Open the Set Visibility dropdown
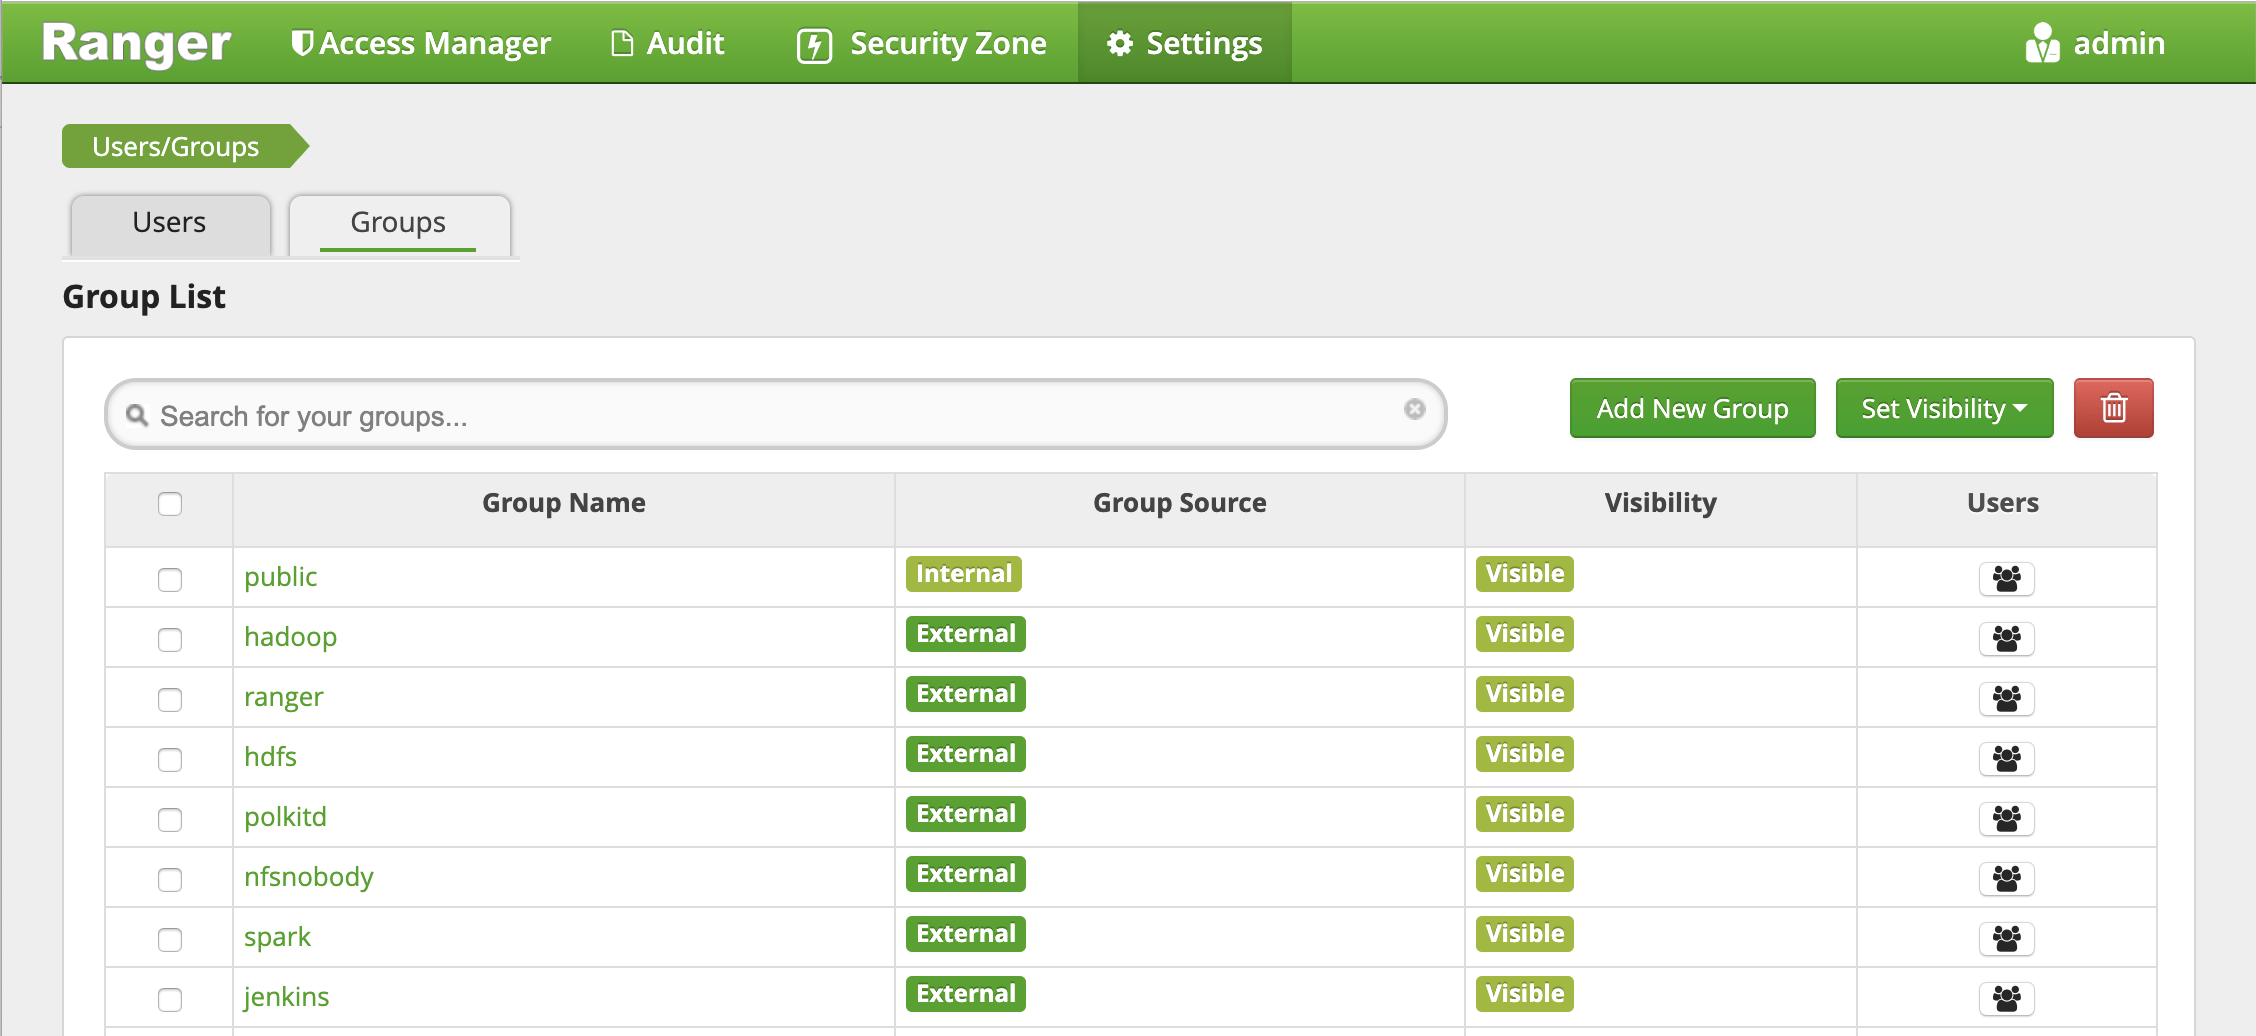This screenshot has height=1036, width=2256. point(1943,408)
